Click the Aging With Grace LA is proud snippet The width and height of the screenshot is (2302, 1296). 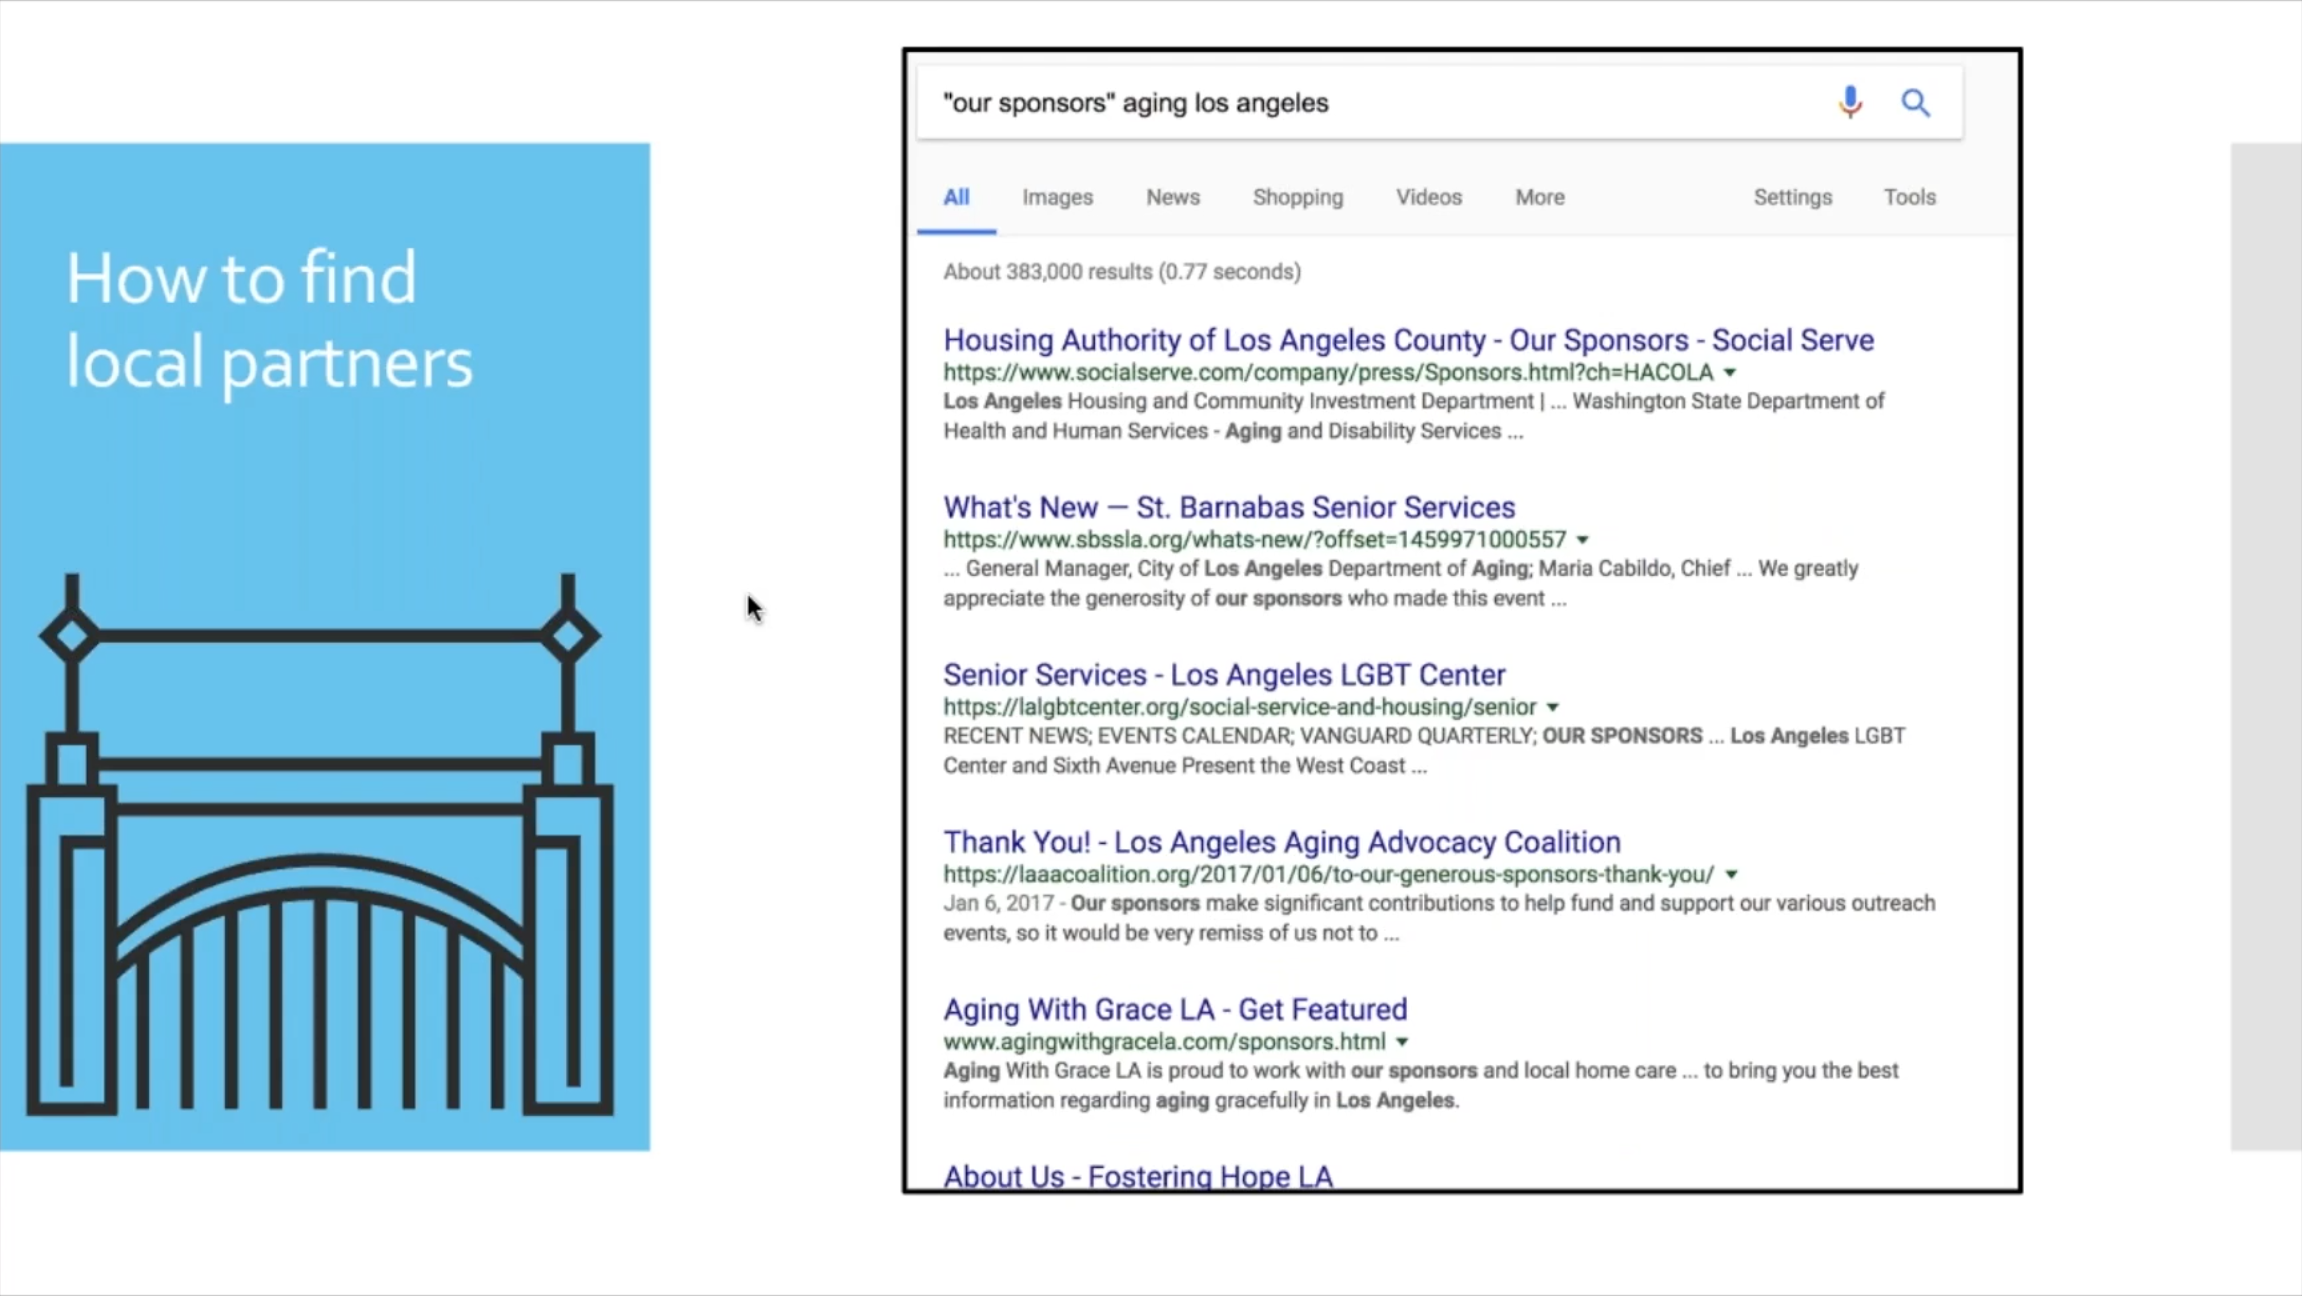pyautogui.click(x=1420, y=1085)
